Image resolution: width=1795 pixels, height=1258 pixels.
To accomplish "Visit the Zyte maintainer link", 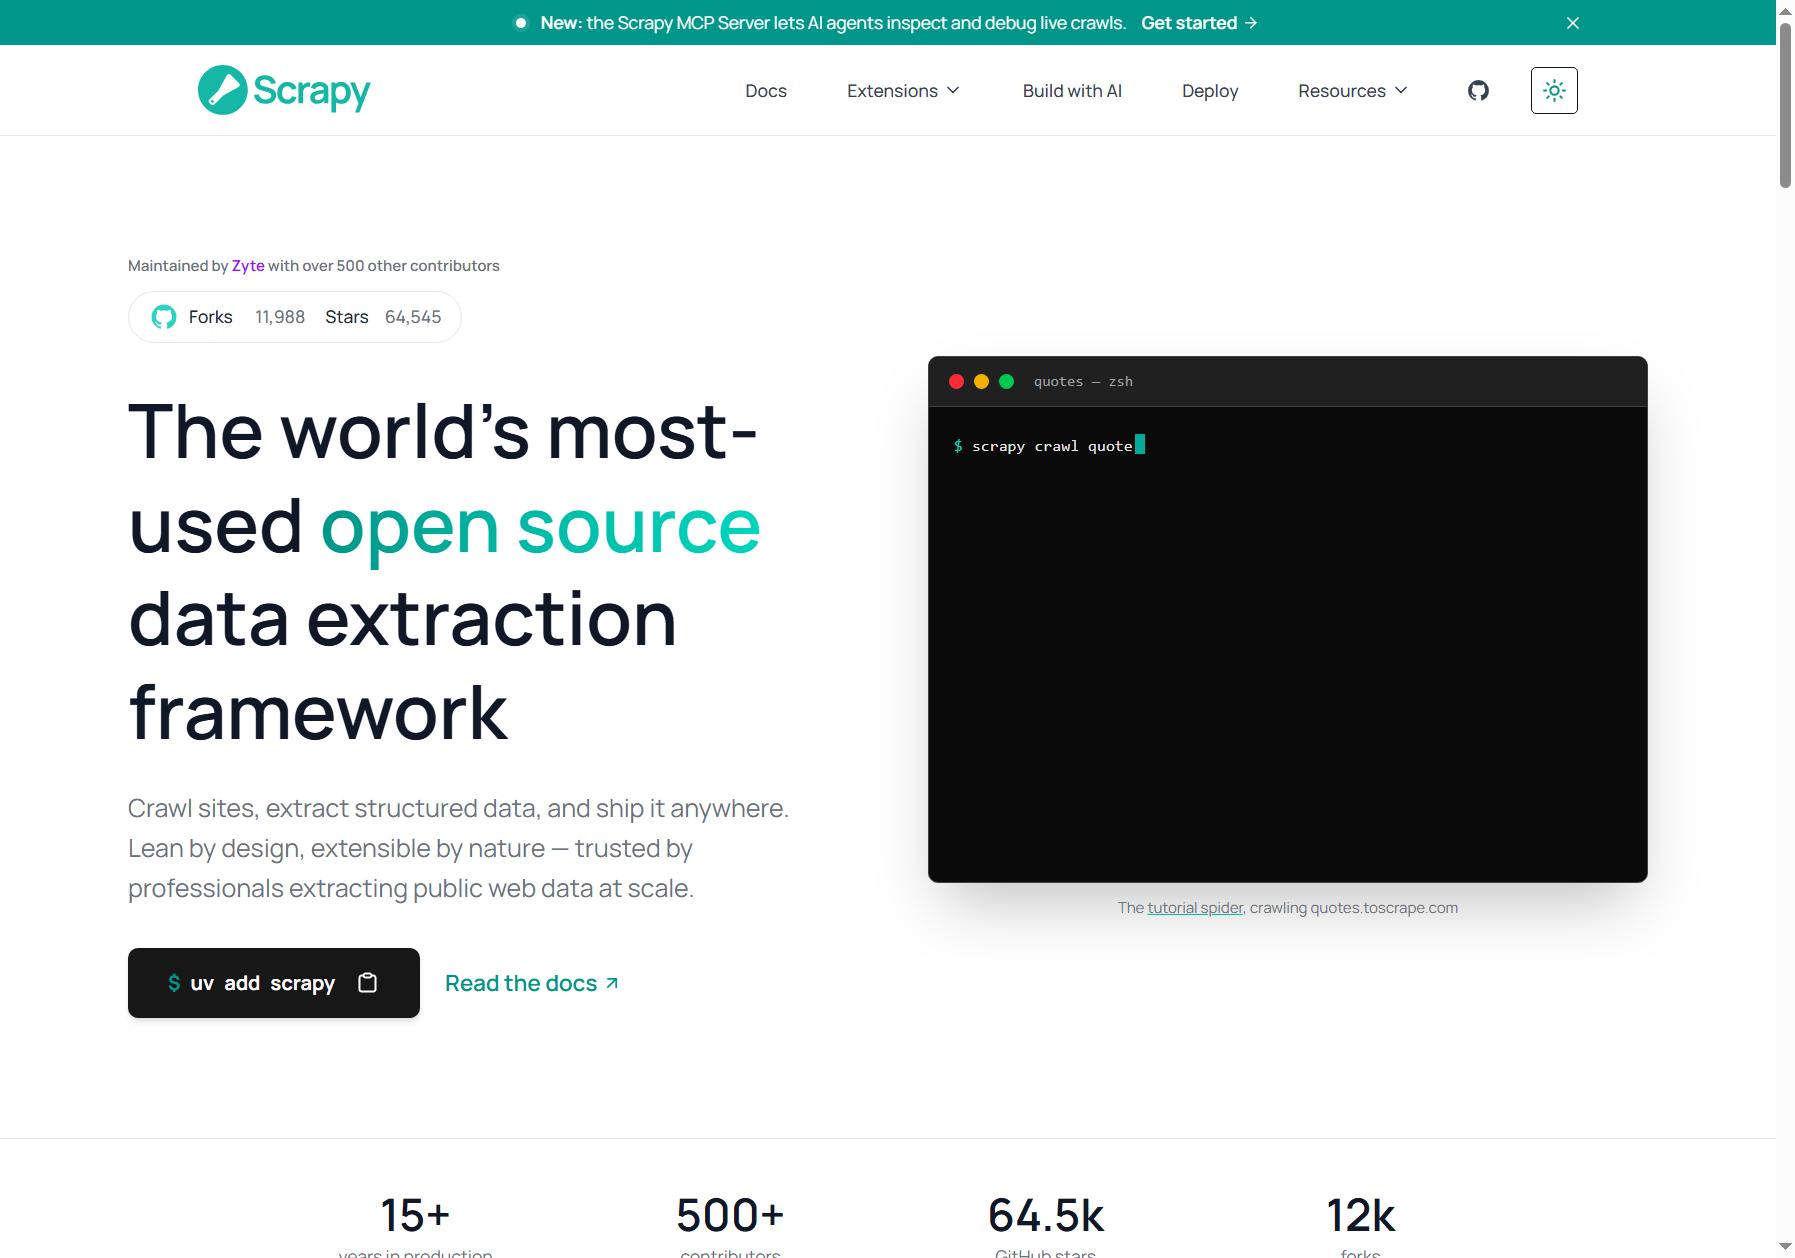I will pyautogui.click(x=248, y=266).
